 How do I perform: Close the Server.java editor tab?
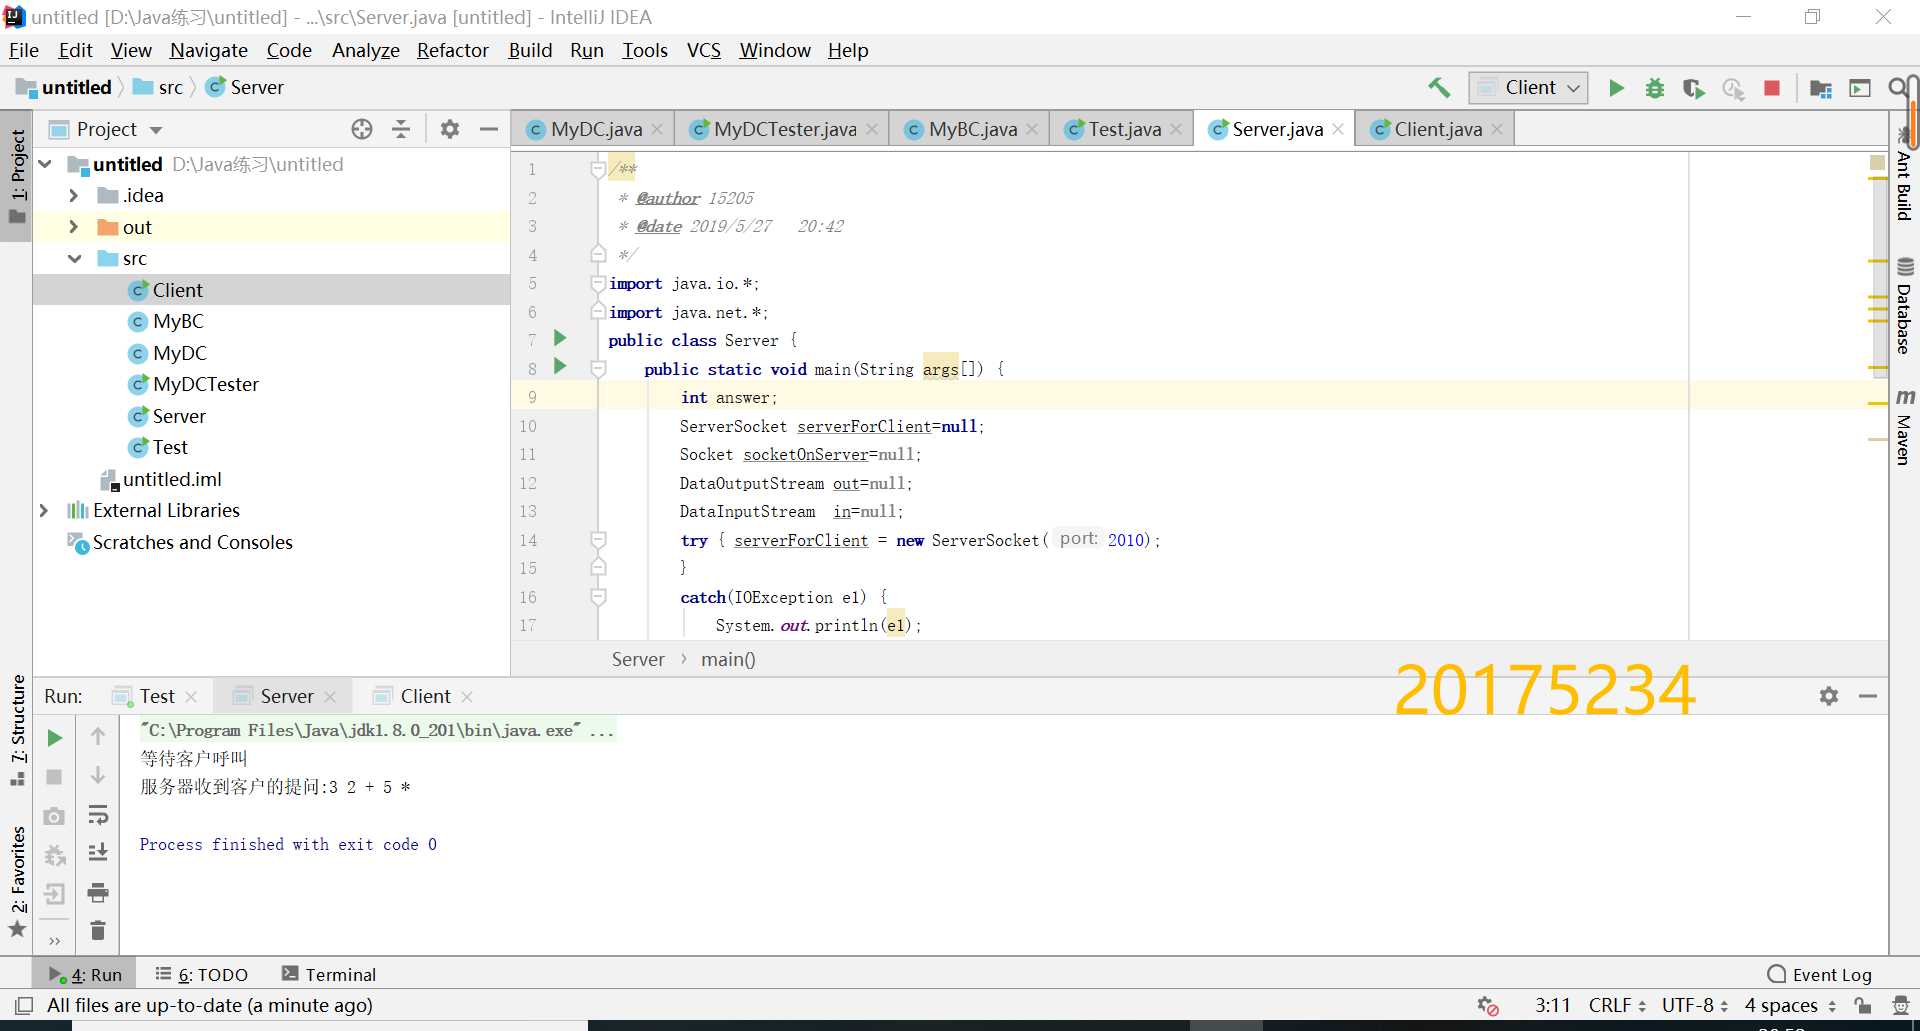coord(1338,129)
